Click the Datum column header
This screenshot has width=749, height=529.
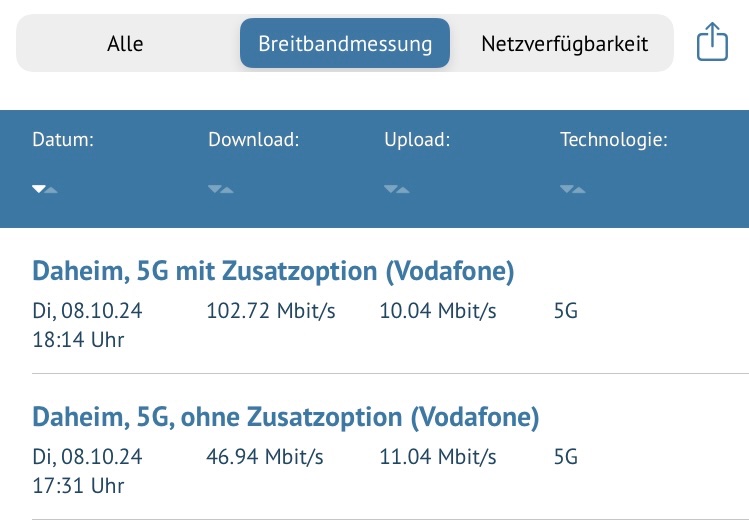[63, 140]
